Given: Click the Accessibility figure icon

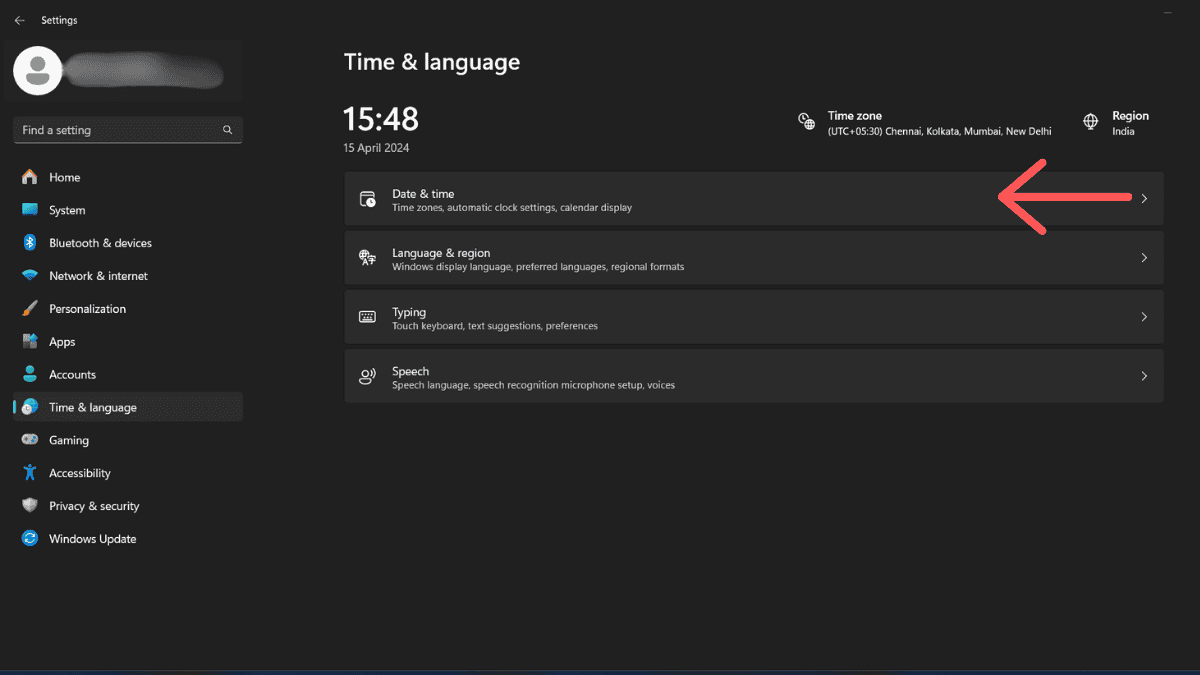Looking at the screenshot, I should click(x=30, y=473).
